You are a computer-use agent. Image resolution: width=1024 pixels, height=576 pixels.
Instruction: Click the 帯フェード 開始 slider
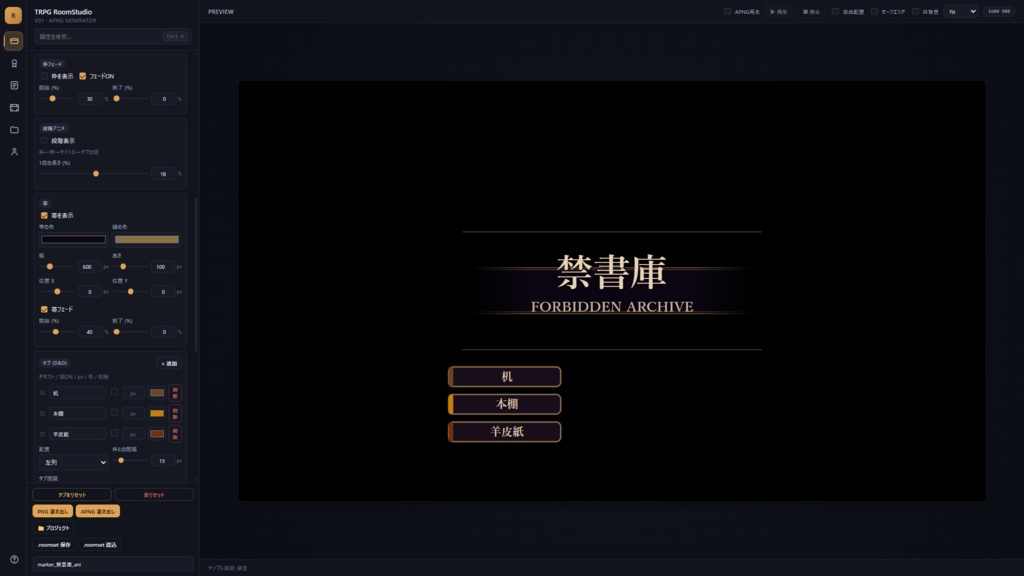pos(57,332)
